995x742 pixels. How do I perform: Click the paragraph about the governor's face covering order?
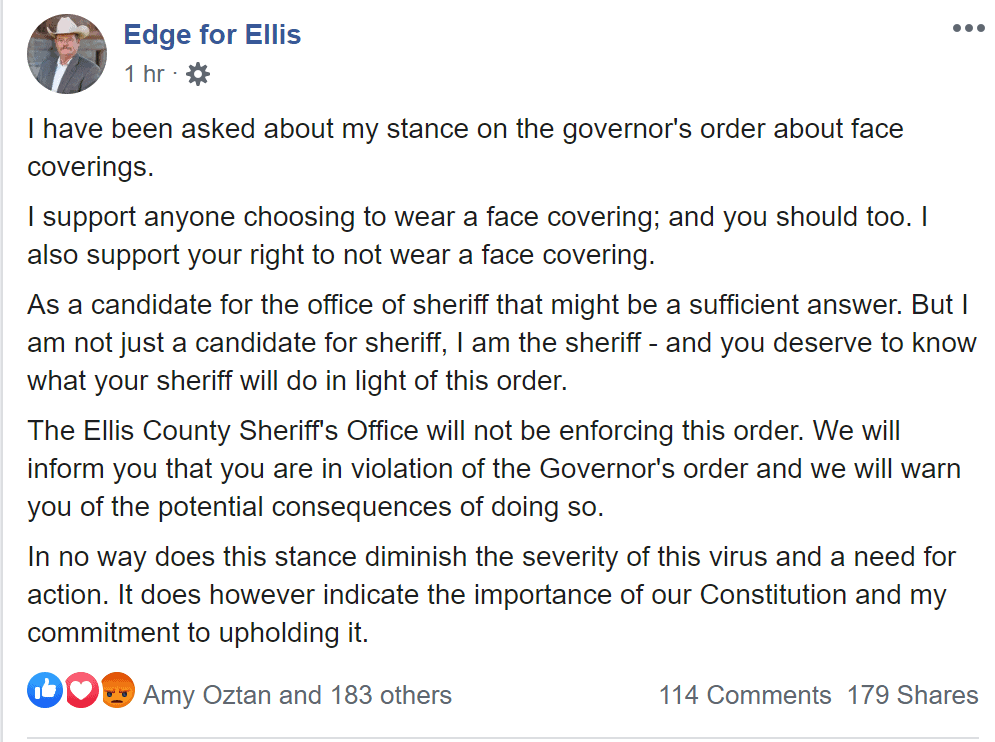pyautogui.click(x=465, y=148)
